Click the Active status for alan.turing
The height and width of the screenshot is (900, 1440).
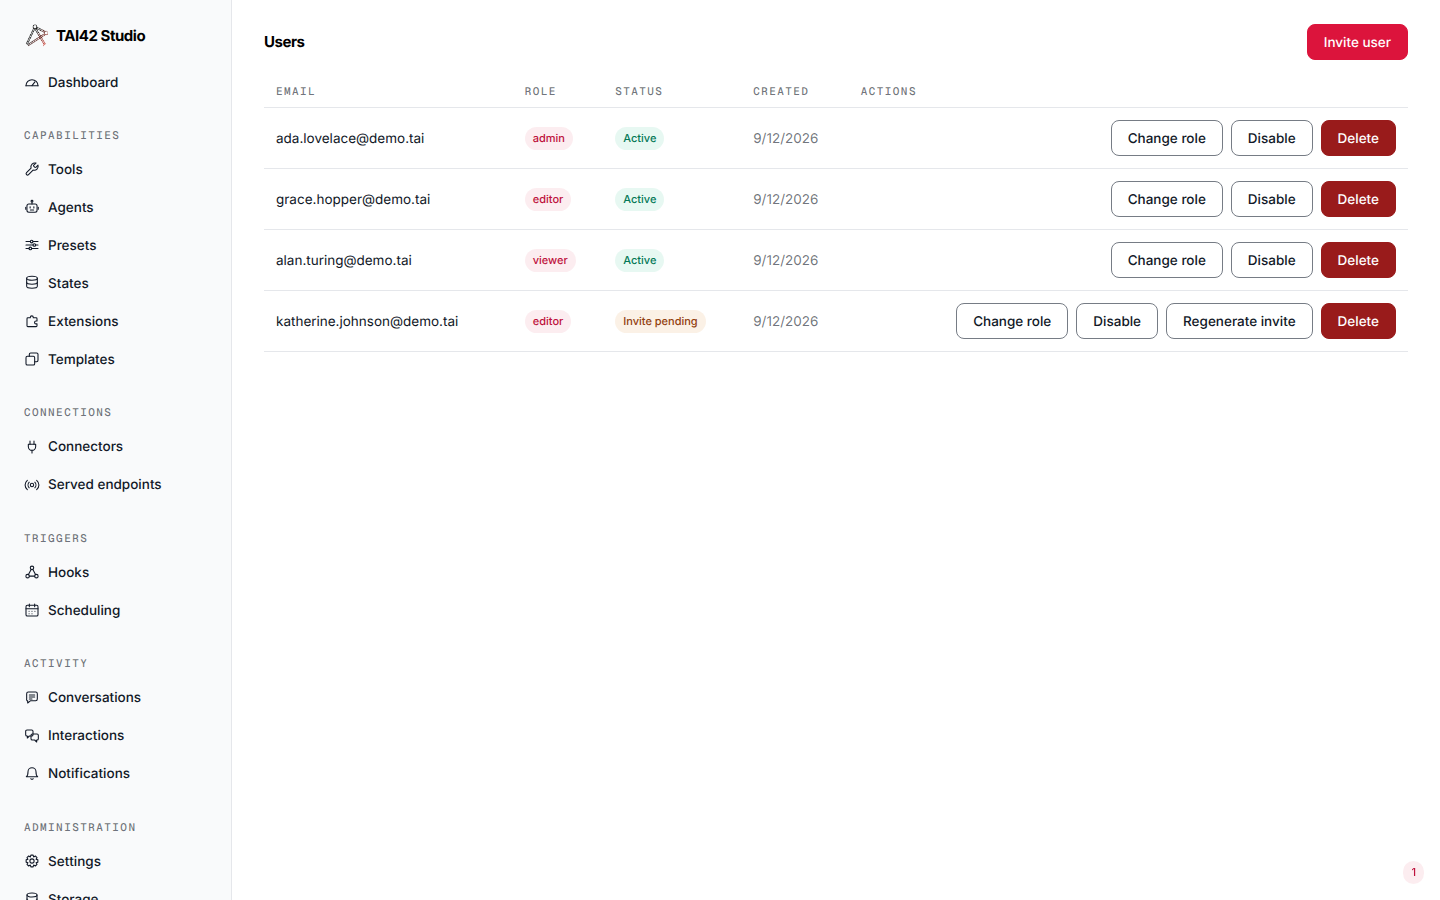(x=640, y=260)
